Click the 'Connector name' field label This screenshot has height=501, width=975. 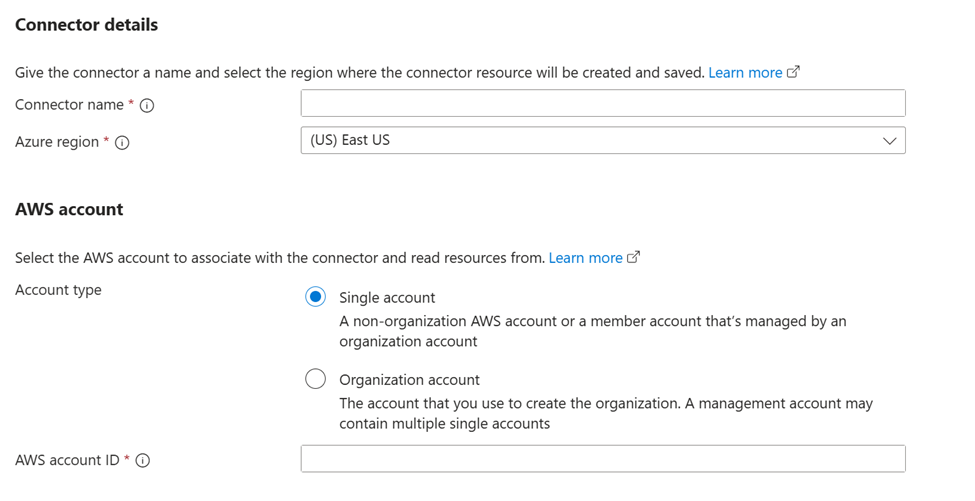point(69,105)
